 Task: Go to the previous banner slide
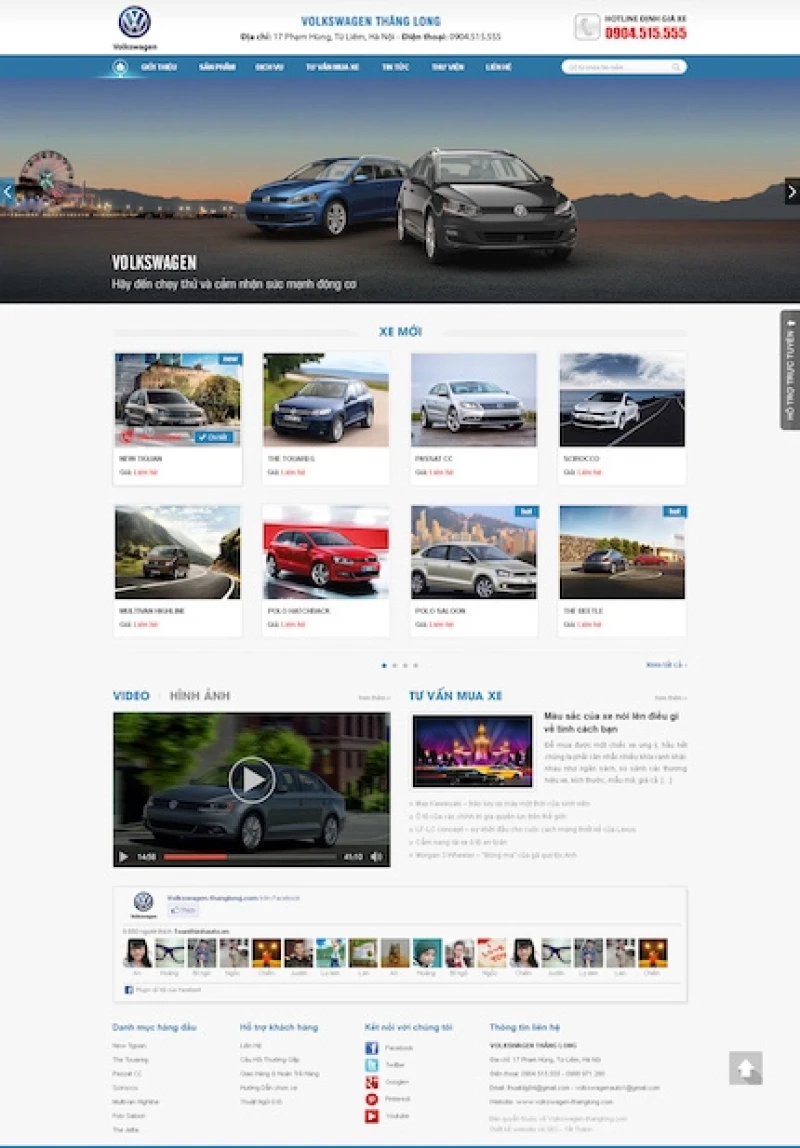pyautogui.click(x=7, y=191)
